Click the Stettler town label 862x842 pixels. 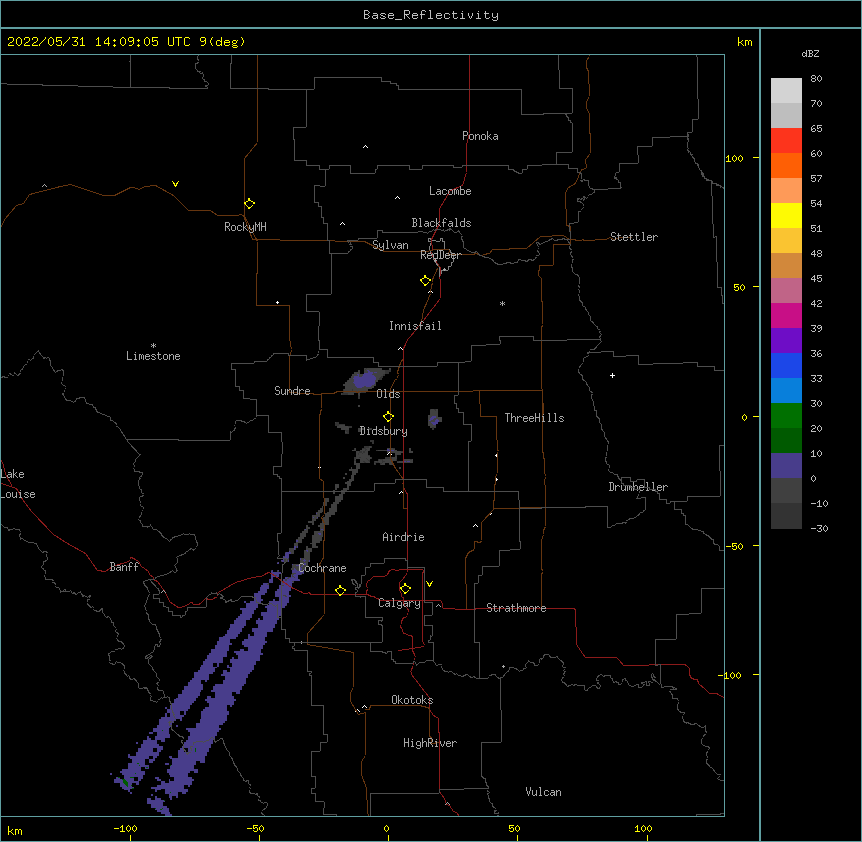click(x=634, y=237)
